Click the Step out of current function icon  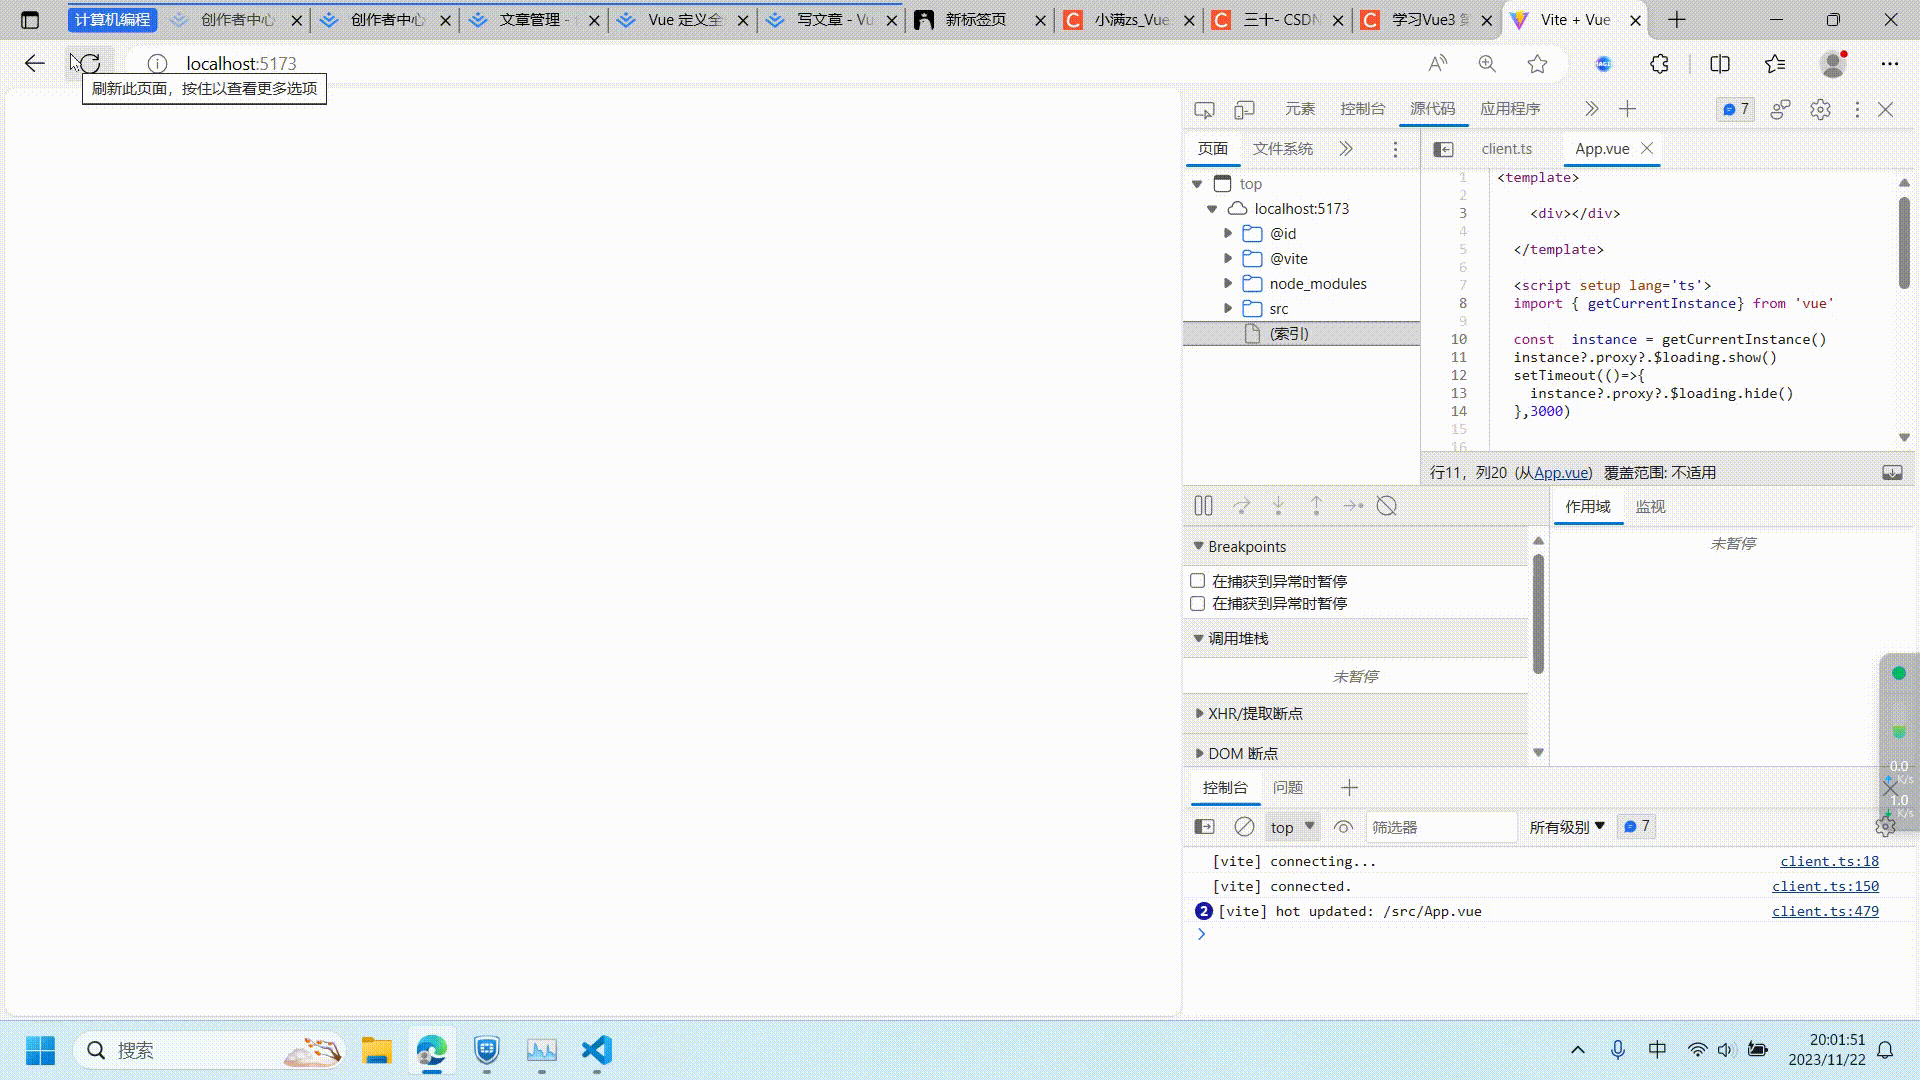click(1316, 506)
